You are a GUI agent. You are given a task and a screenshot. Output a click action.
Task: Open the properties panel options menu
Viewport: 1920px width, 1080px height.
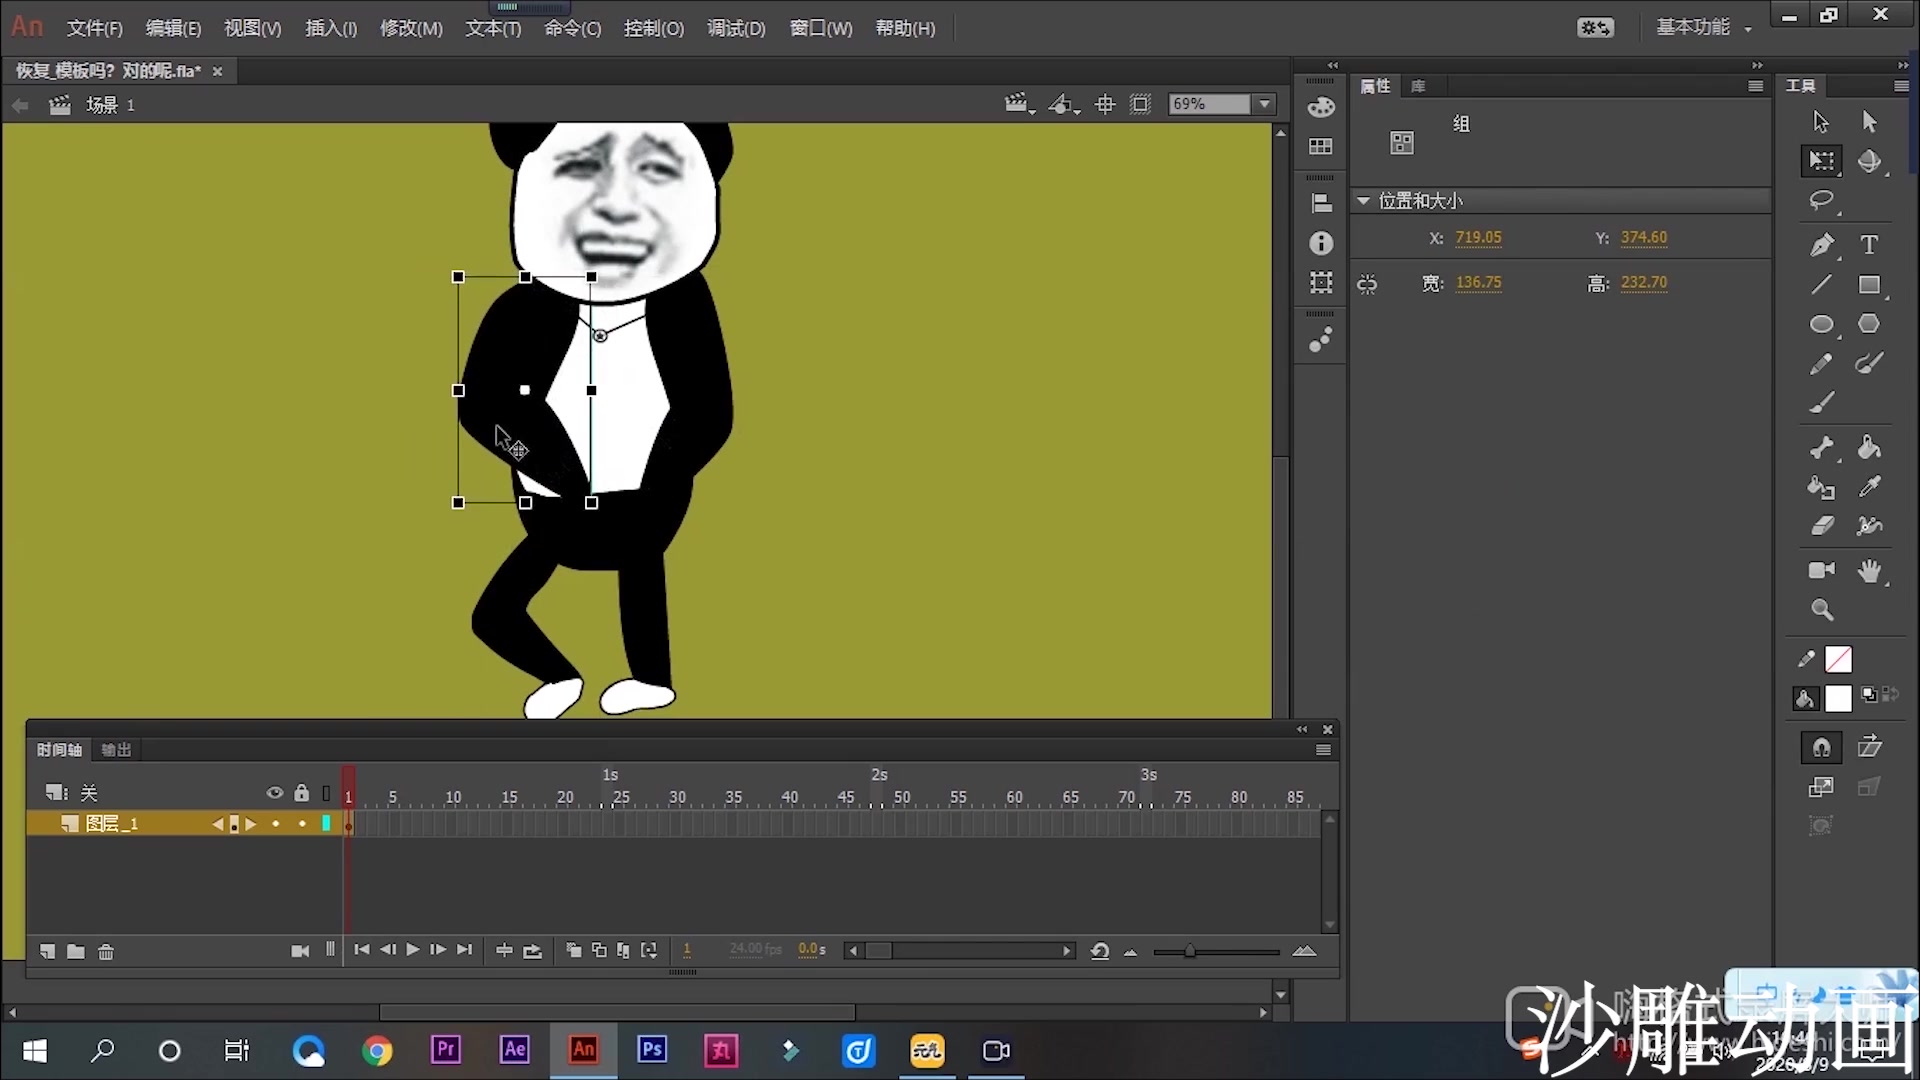[x=1755, y=86]
